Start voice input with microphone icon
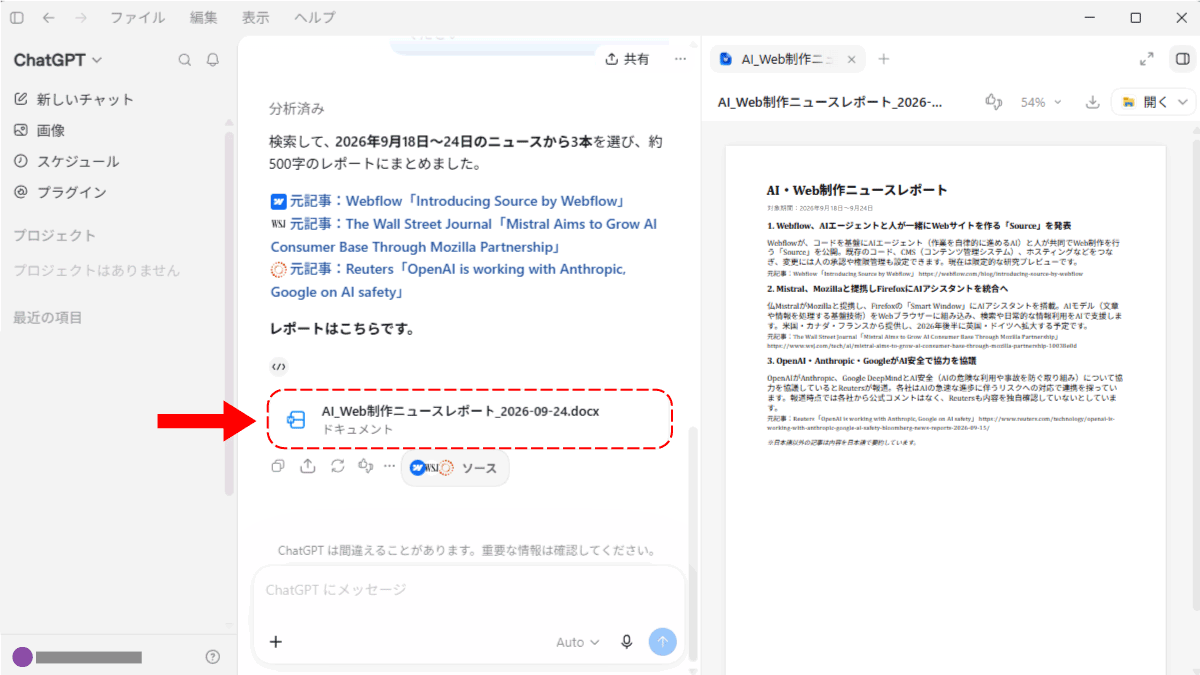The width and height of the screenshot is (1200, 675). point(627,642)
